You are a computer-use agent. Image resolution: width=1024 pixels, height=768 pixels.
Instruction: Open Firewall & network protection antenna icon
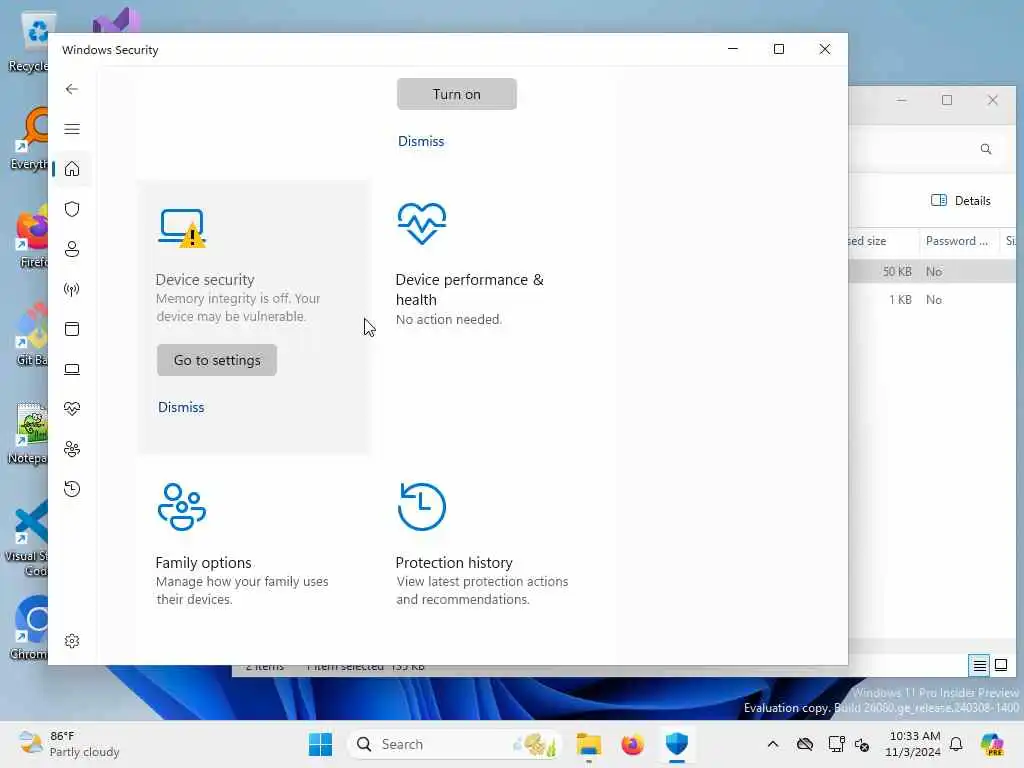pyautogui.click(x=72, y=289)
